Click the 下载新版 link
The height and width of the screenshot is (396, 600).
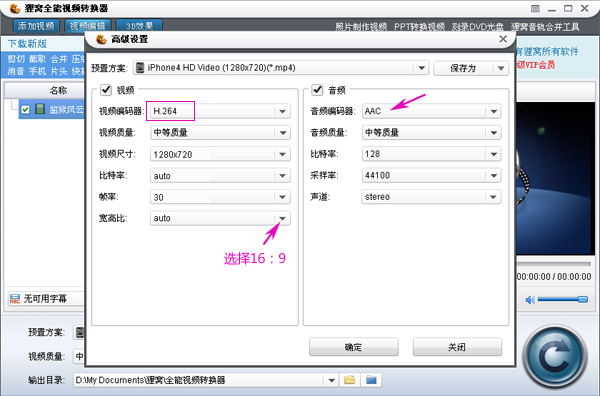[x=27, y=44]
